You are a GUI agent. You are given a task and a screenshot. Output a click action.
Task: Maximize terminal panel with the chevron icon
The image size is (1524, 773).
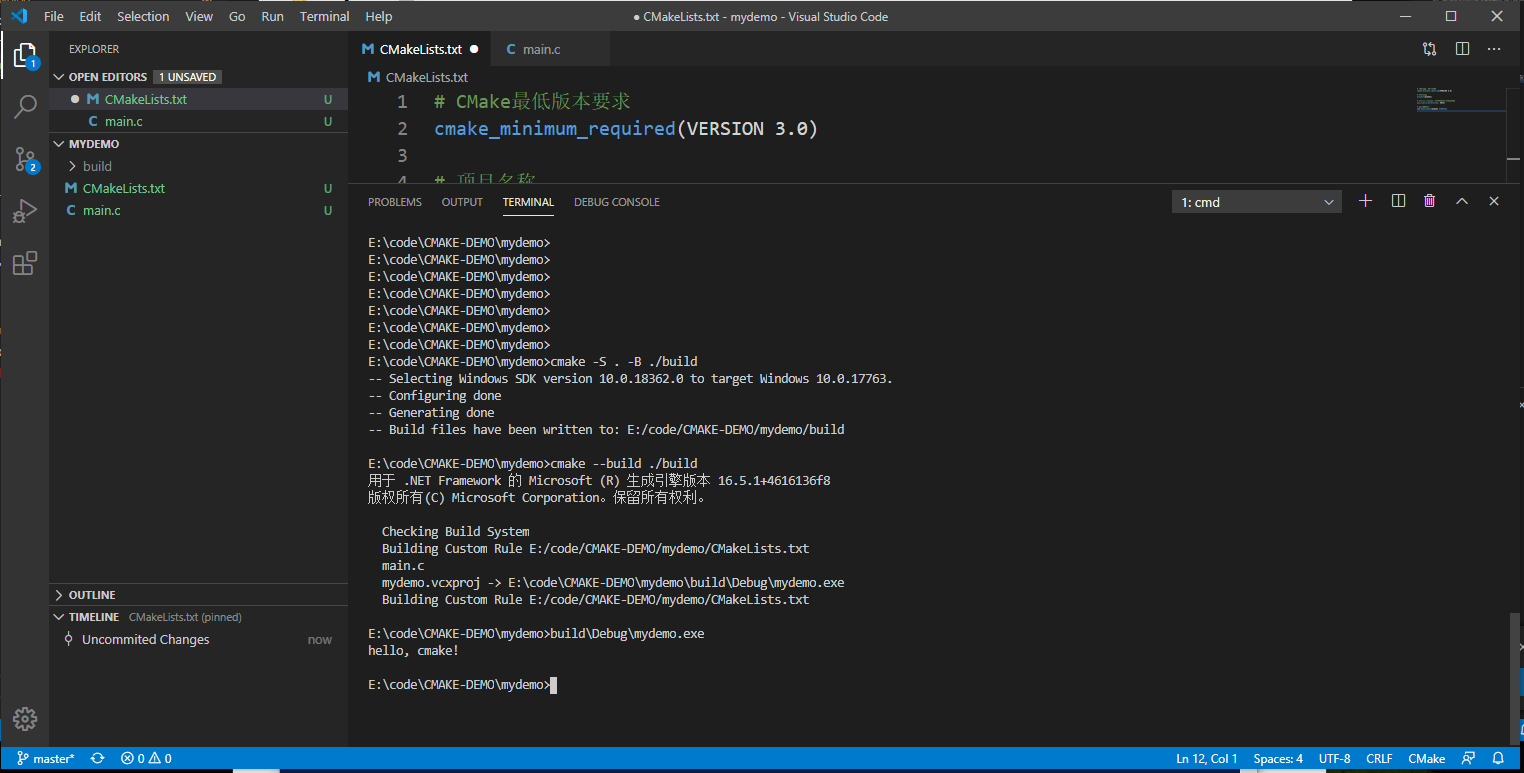pos(1462,200)
